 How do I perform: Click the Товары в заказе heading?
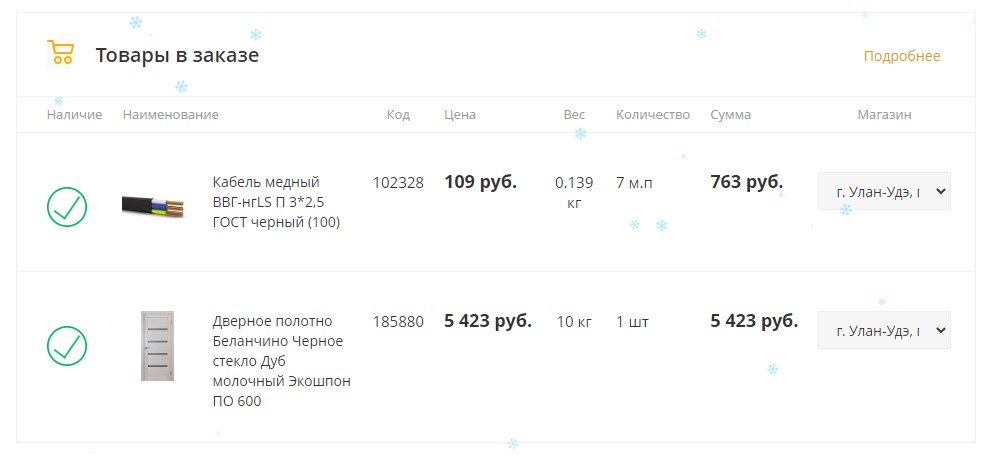coord(177,56)
